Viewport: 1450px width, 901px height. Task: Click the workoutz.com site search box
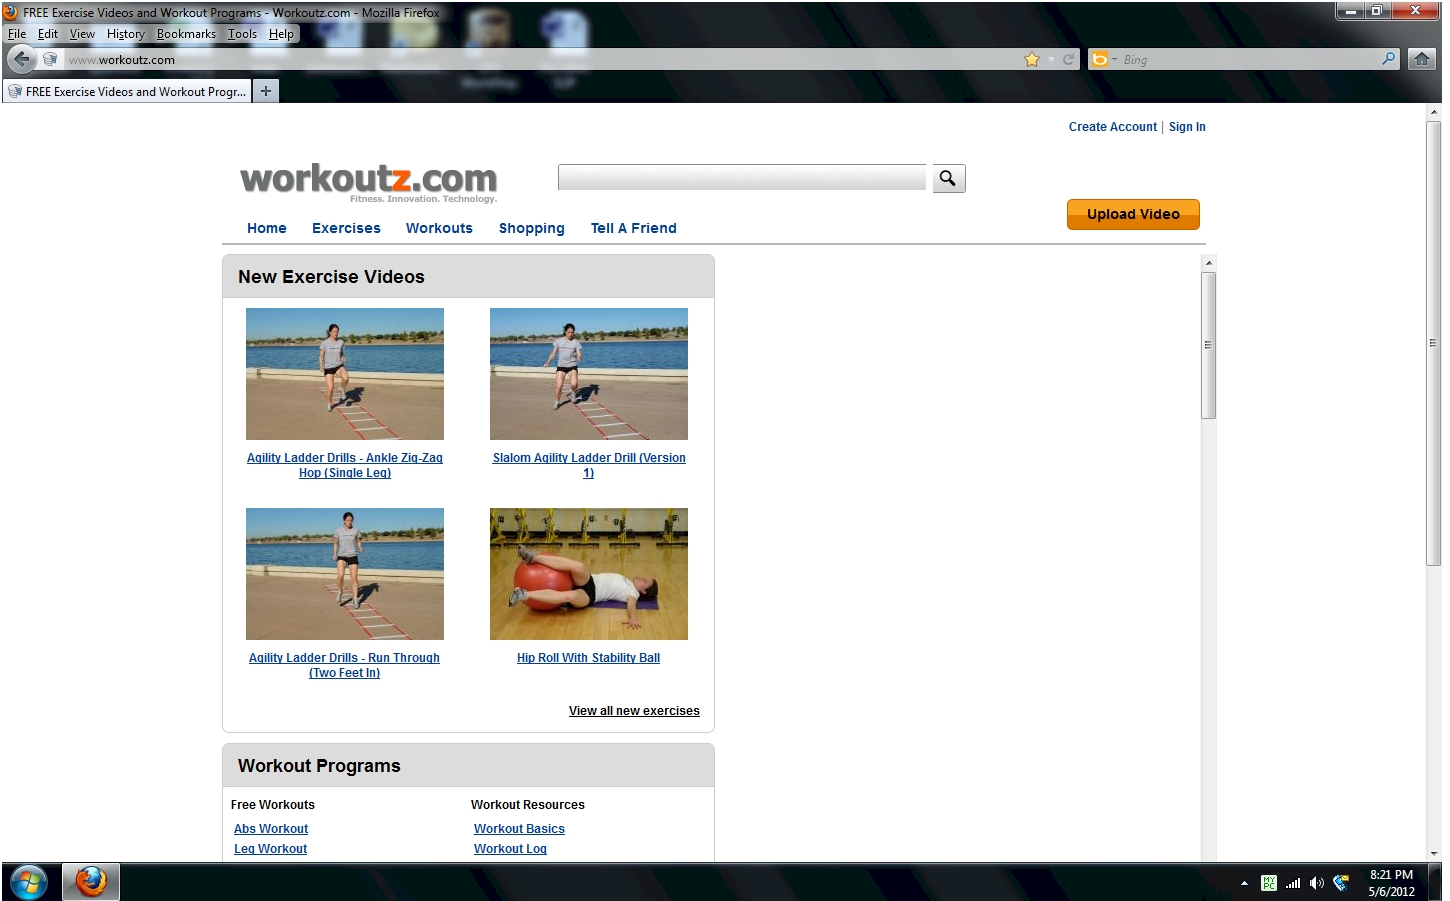(742, 178)
